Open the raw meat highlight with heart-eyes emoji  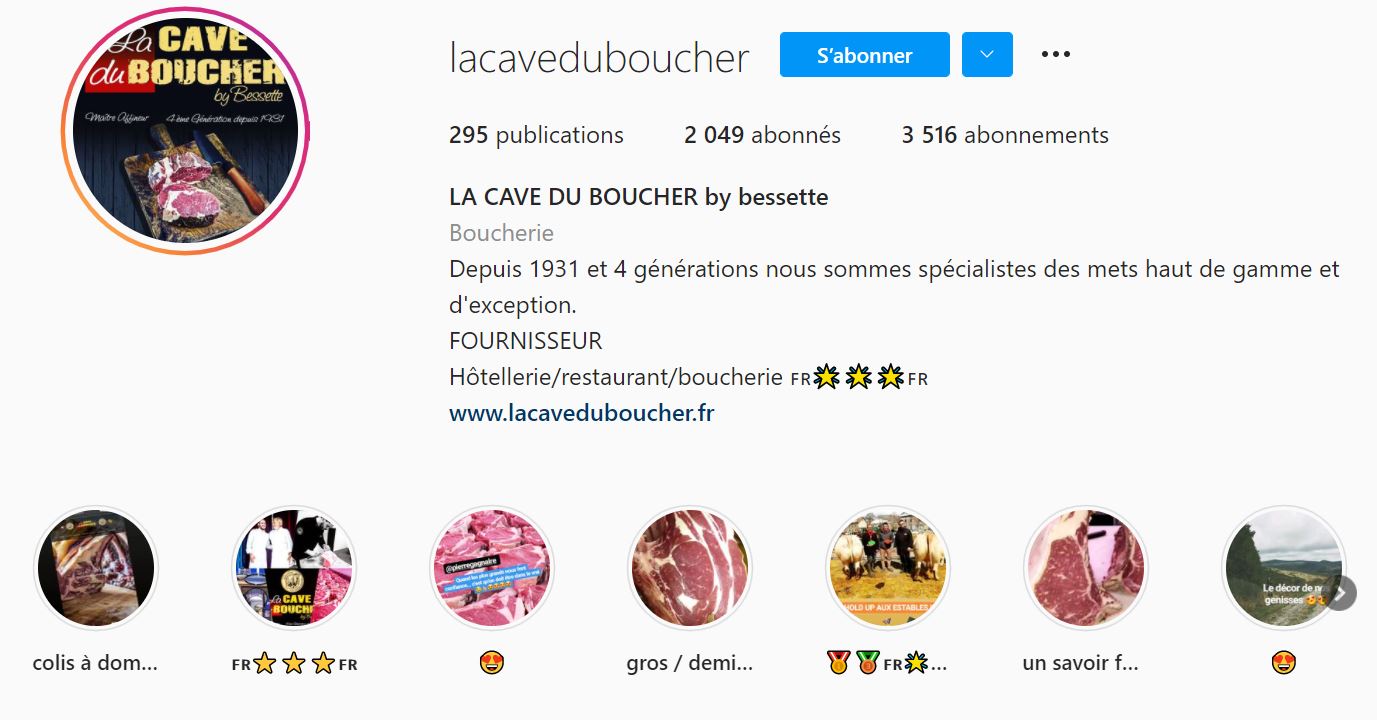tap(492, 568)
